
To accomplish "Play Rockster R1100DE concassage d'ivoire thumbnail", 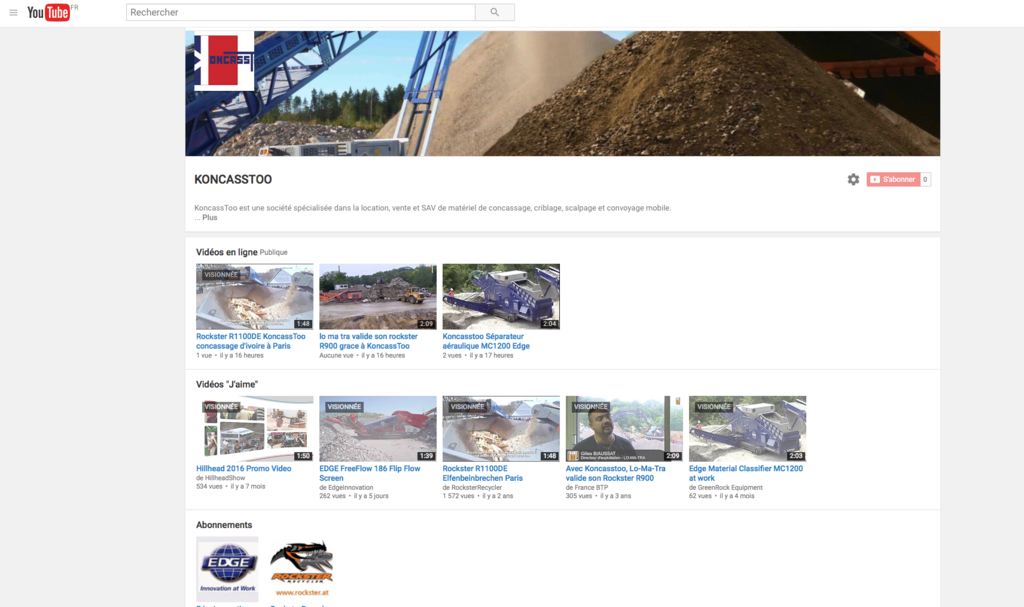I will [x=254, y=297].
